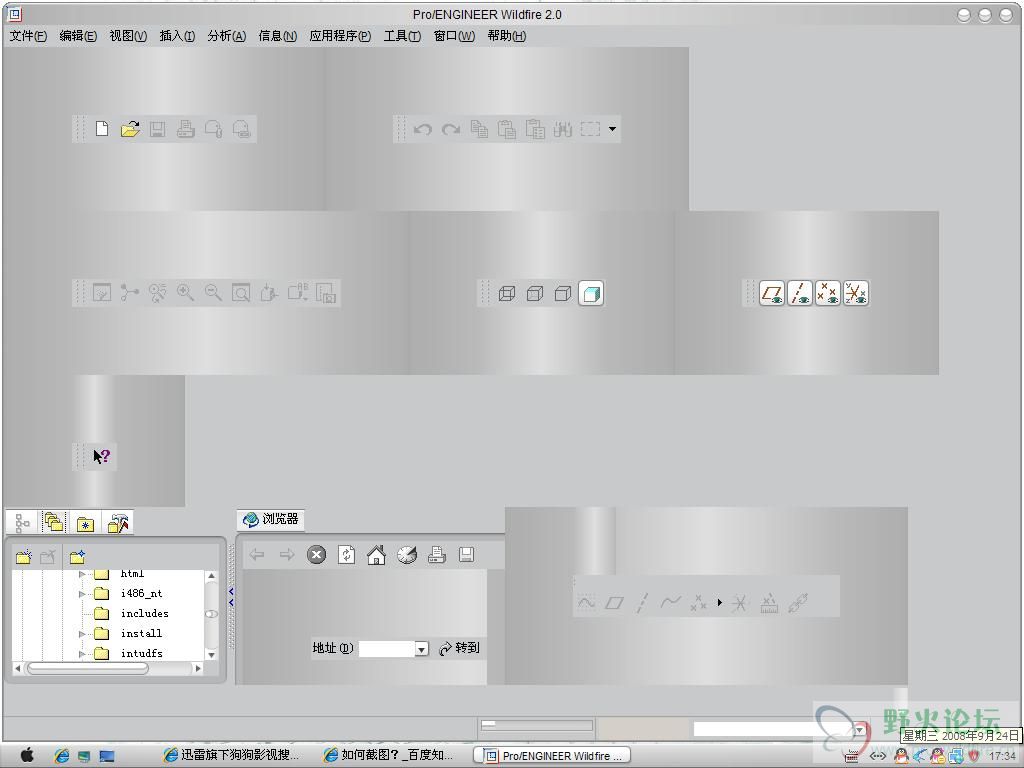Click the Print icon in the top toolbar
Screen dimensions: 1024x768
click(185, 129)
